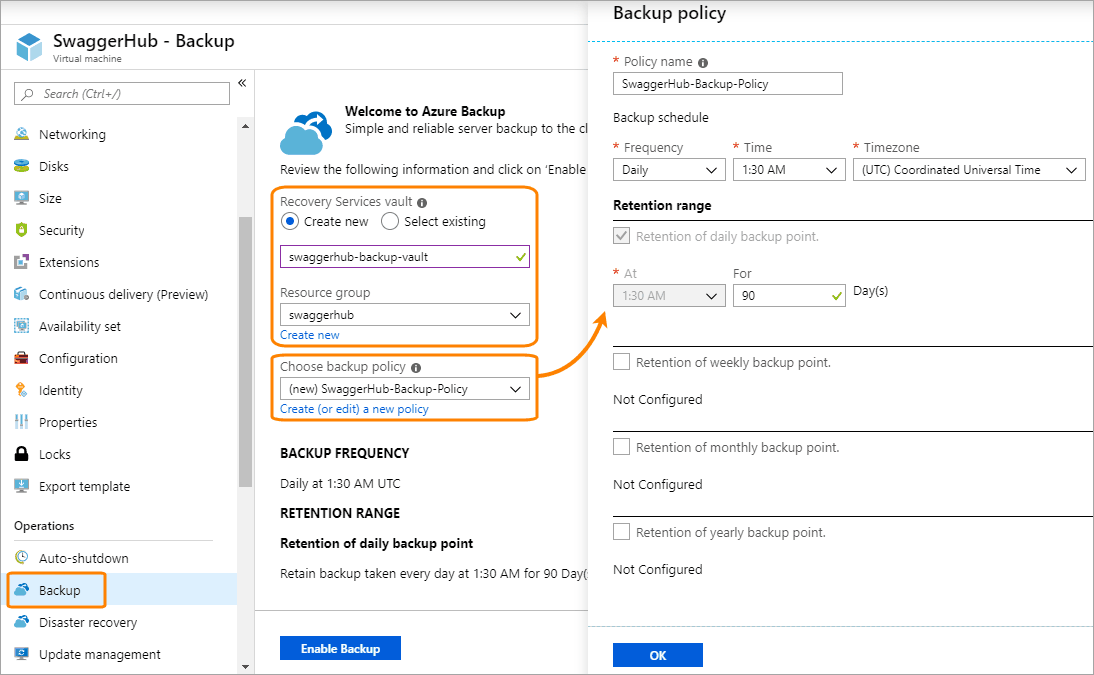1094x675 pixels.
Task: Select the Networking blade icon
Action: coord(22,134)
